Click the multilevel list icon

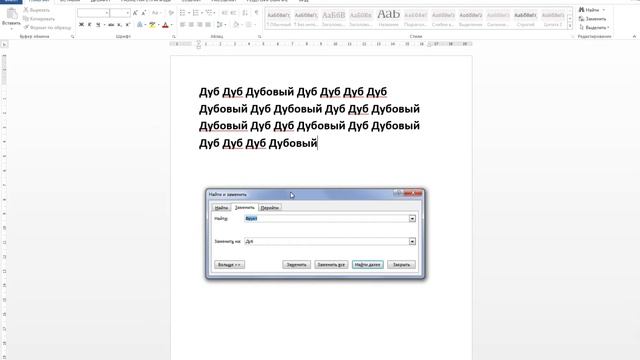tap(209, 13)
